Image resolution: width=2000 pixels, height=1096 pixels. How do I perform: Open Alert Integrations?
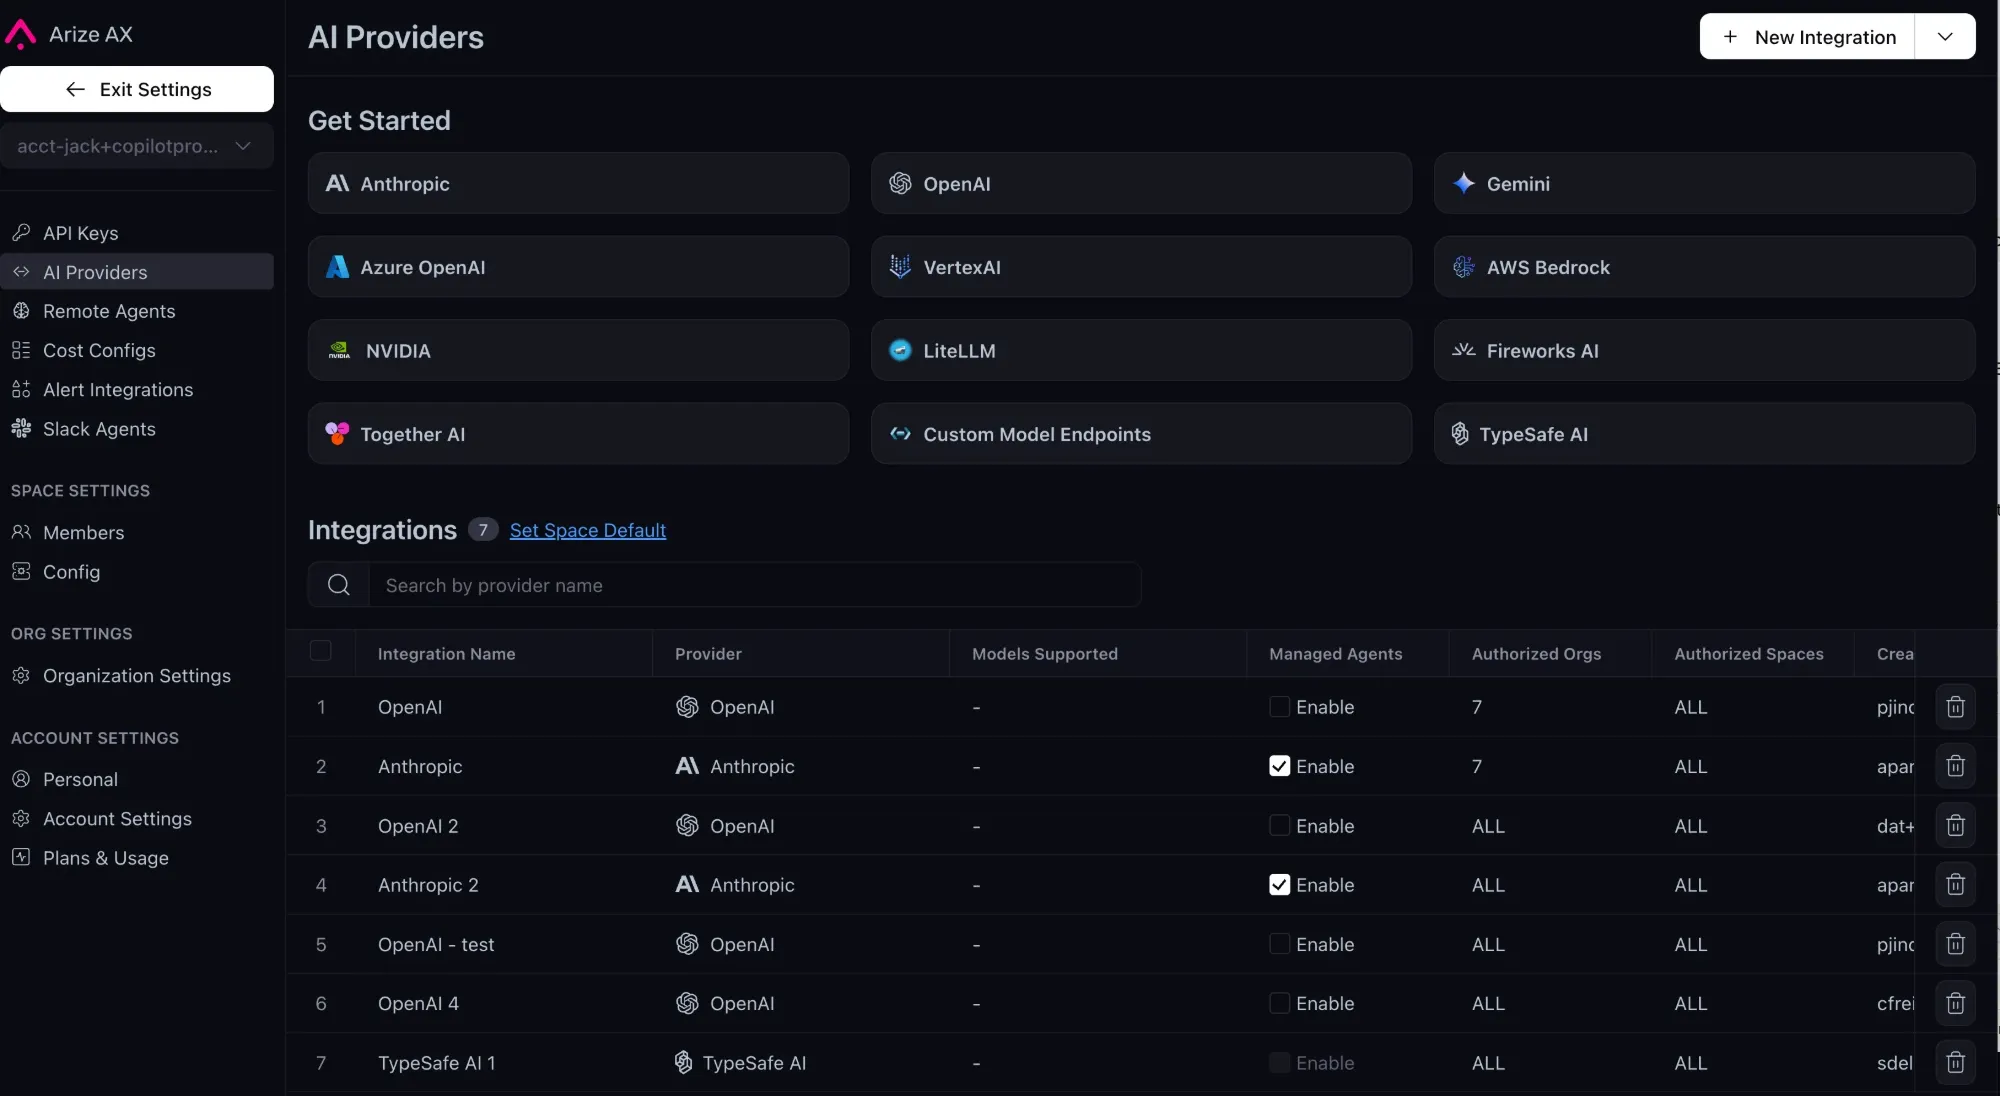point(137,390)
